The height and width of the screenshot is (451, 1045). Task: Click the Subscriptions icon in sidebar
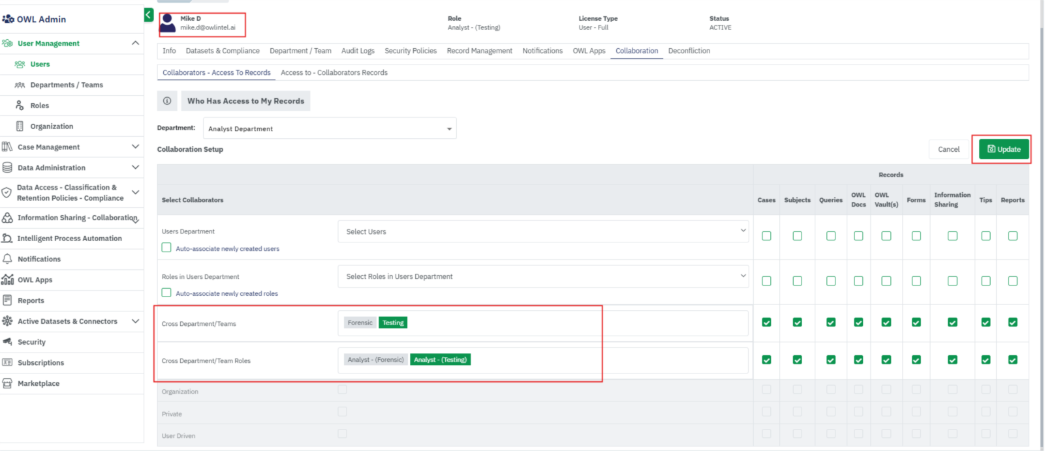(x=8, y=363)
